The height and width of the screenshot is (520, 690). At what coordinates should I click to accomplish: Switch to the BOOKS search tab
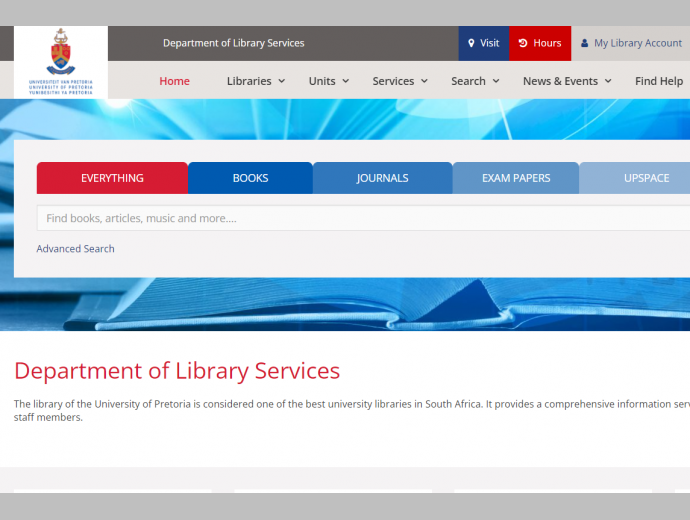click(250, 178)
